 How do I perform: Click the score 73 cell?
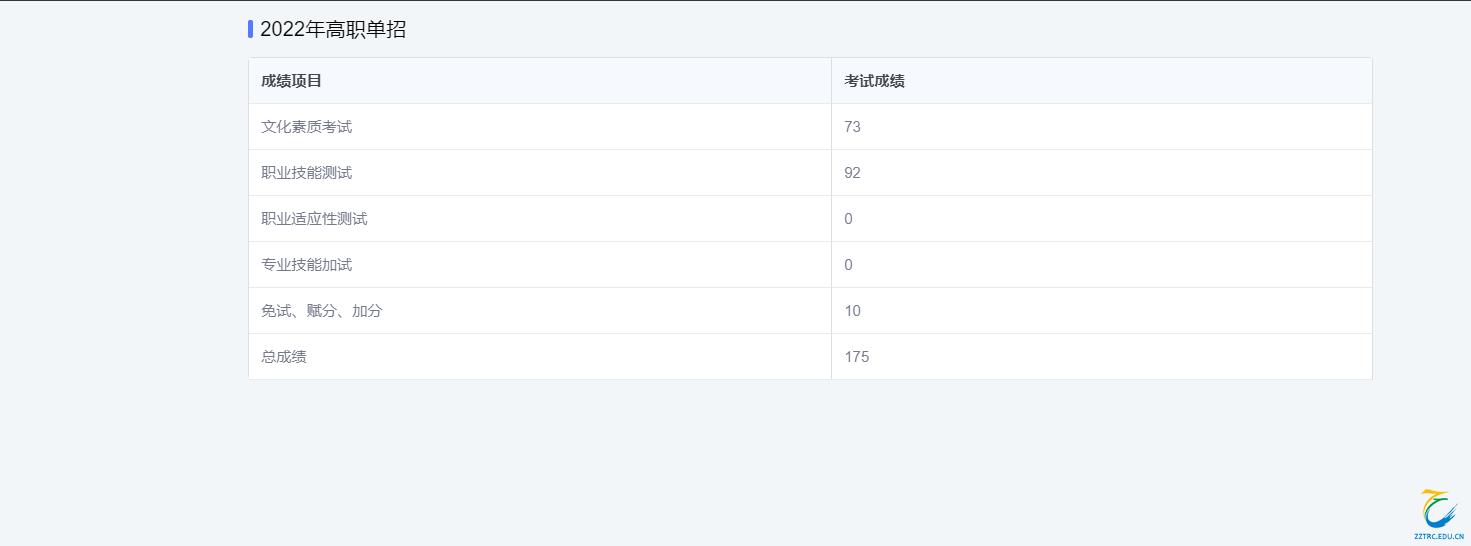click(852, 127)
